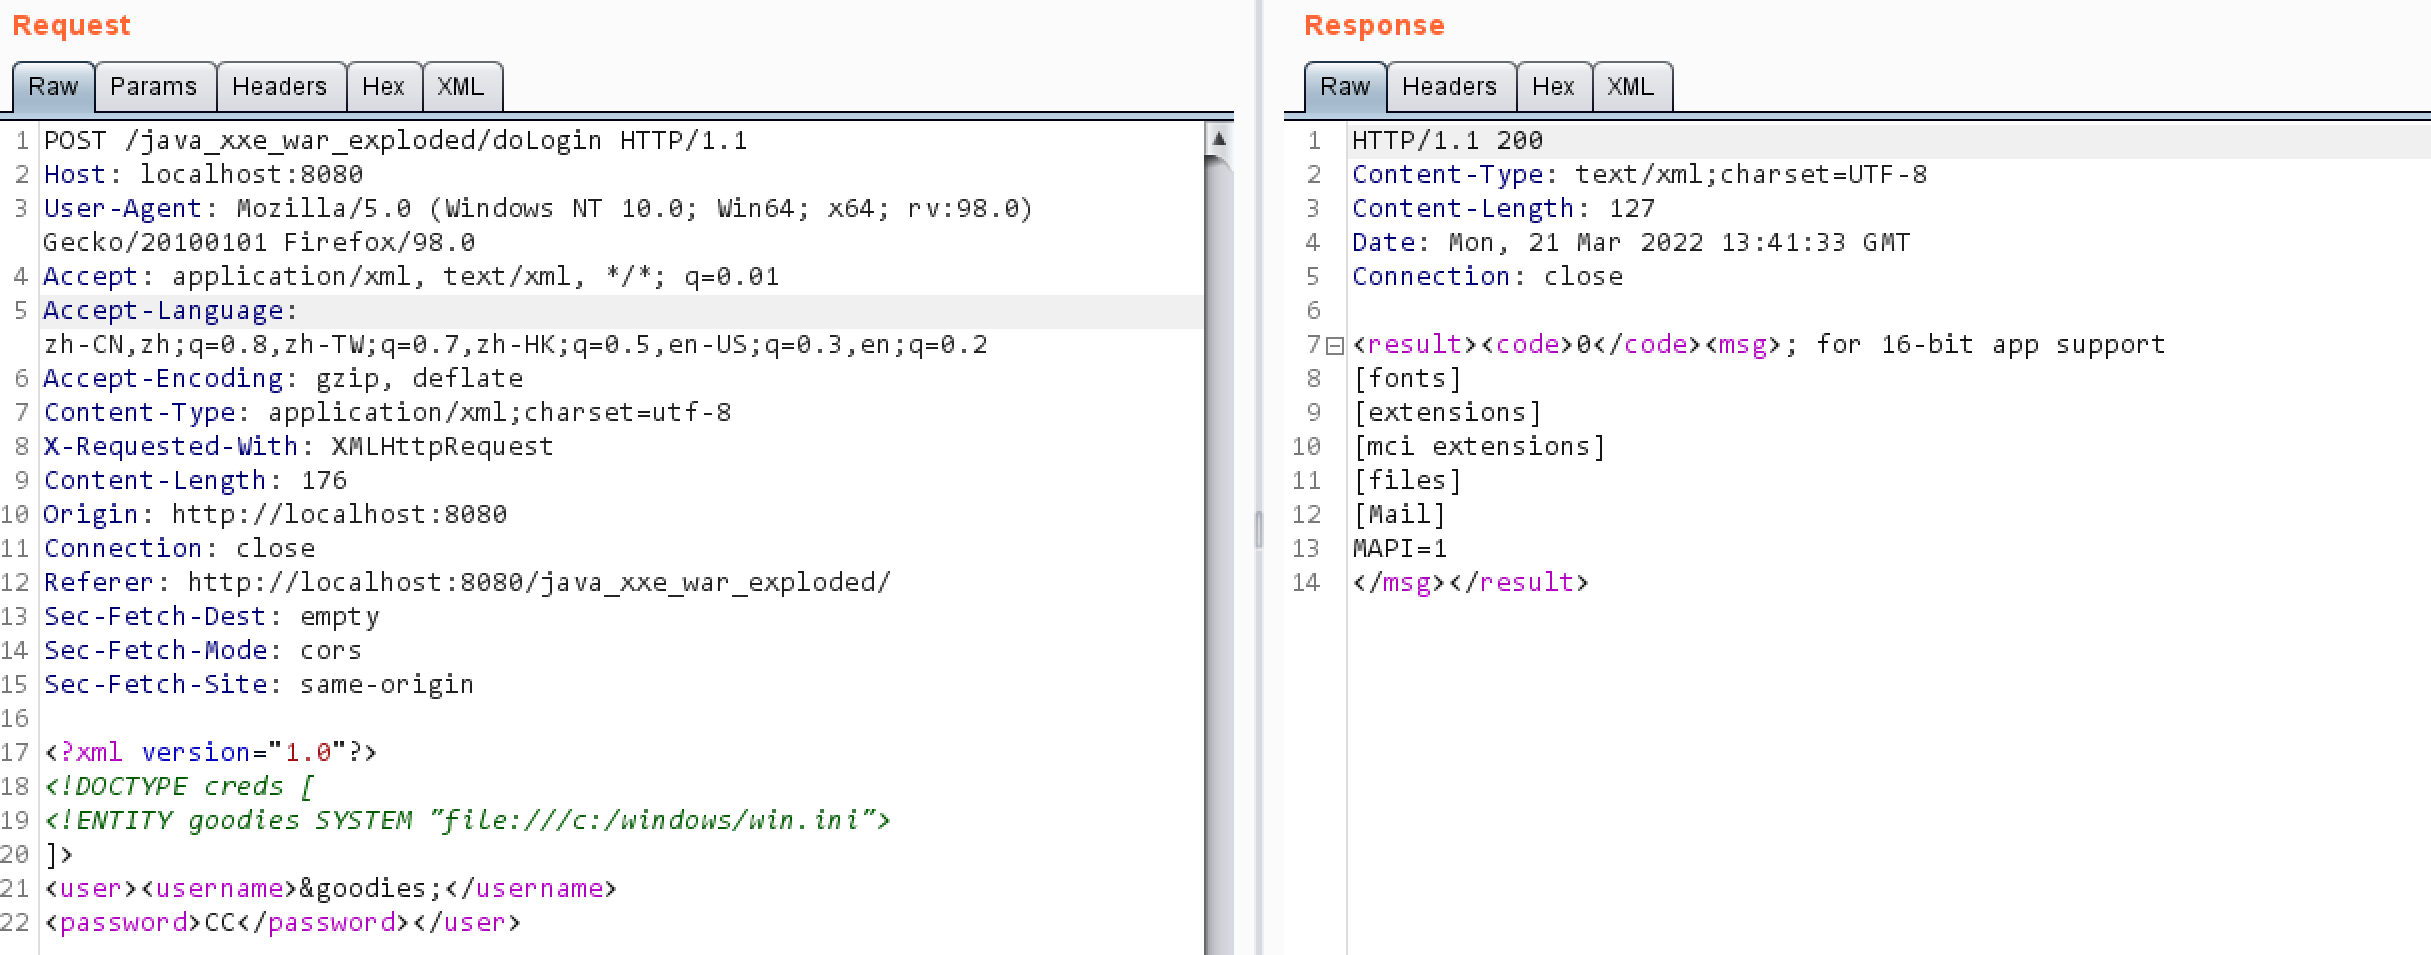Click the [mci extensions] response line
The image size is (2431, 955).
point(1479,446)
